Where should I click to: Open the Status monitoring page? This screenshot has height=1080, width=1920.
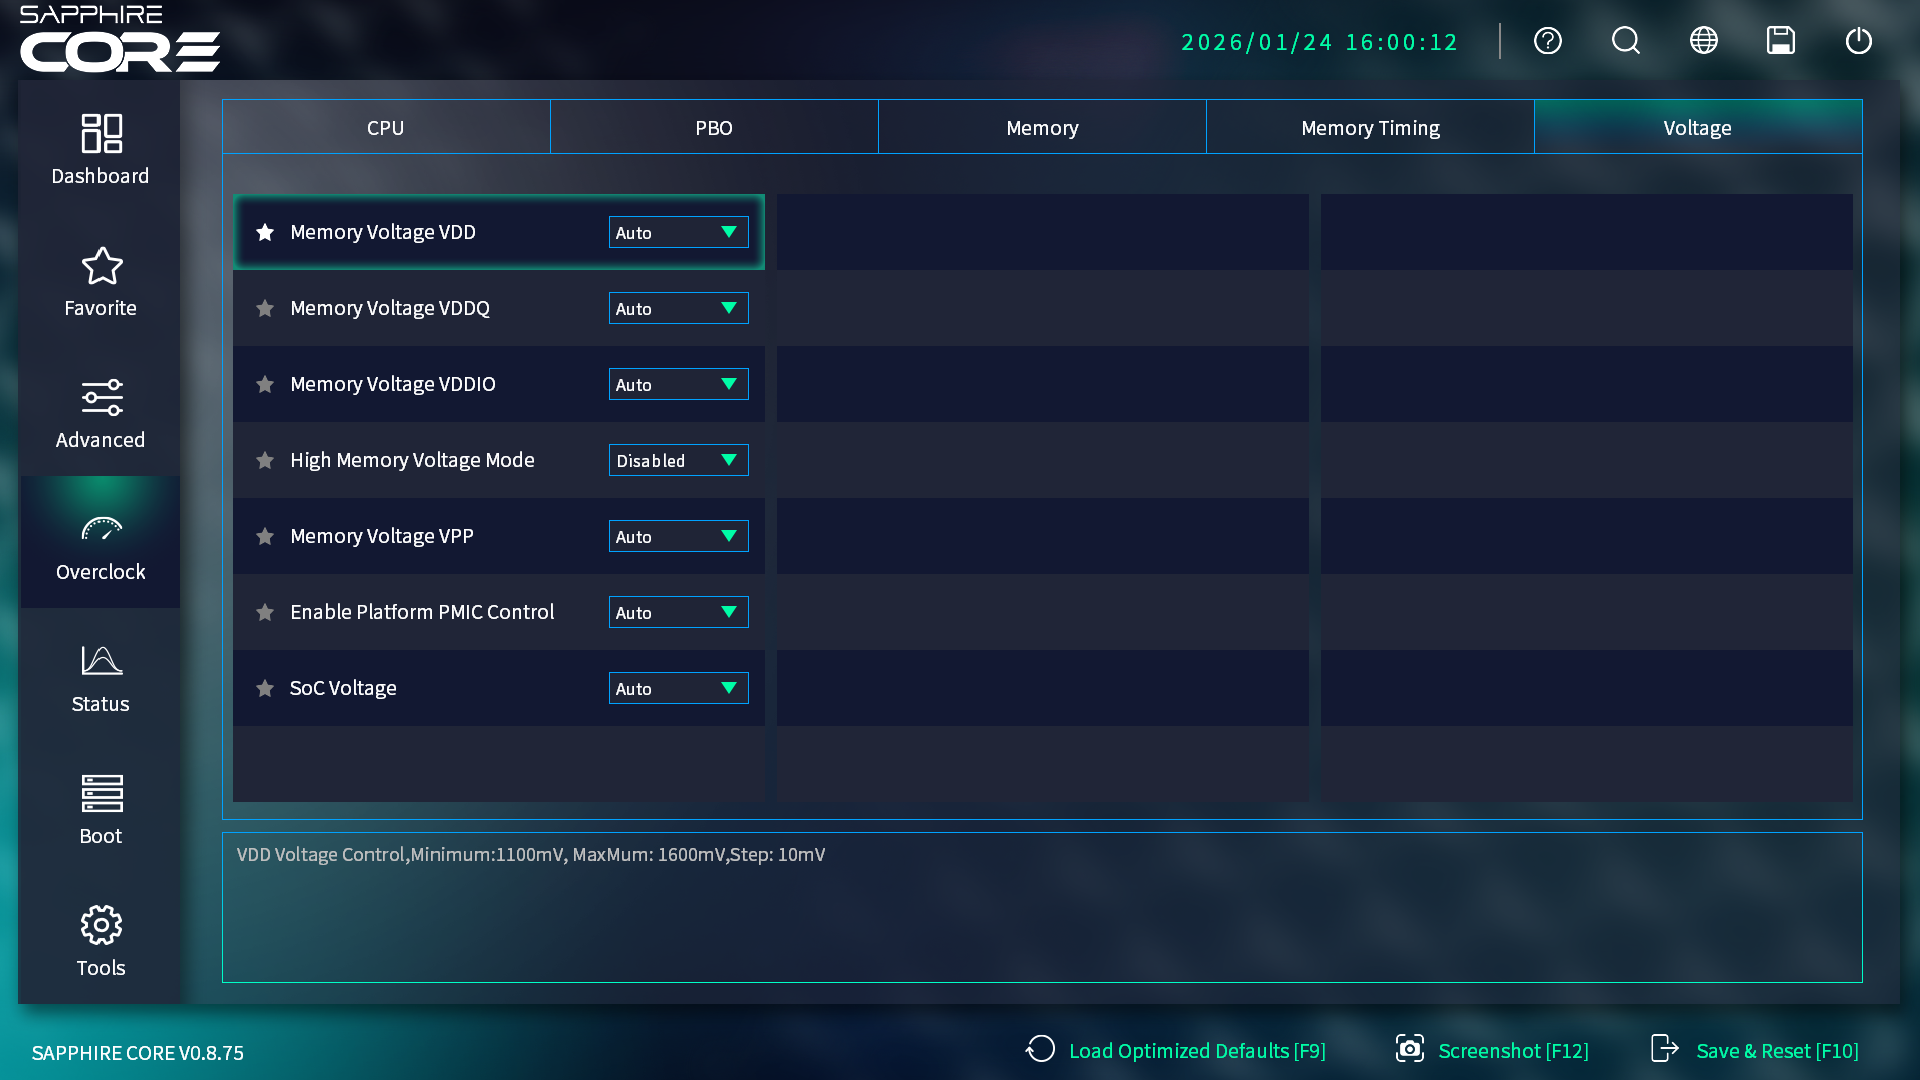100,678
